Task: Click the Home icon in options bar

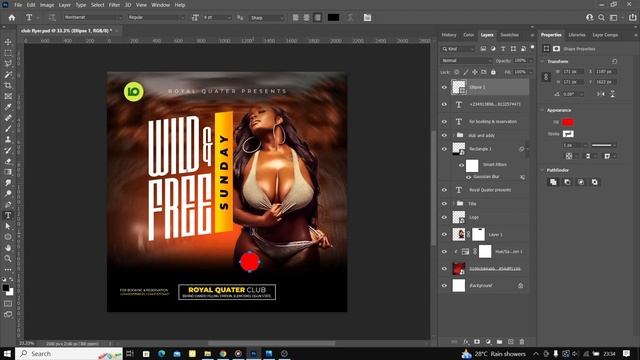Action: click(12, 18)
